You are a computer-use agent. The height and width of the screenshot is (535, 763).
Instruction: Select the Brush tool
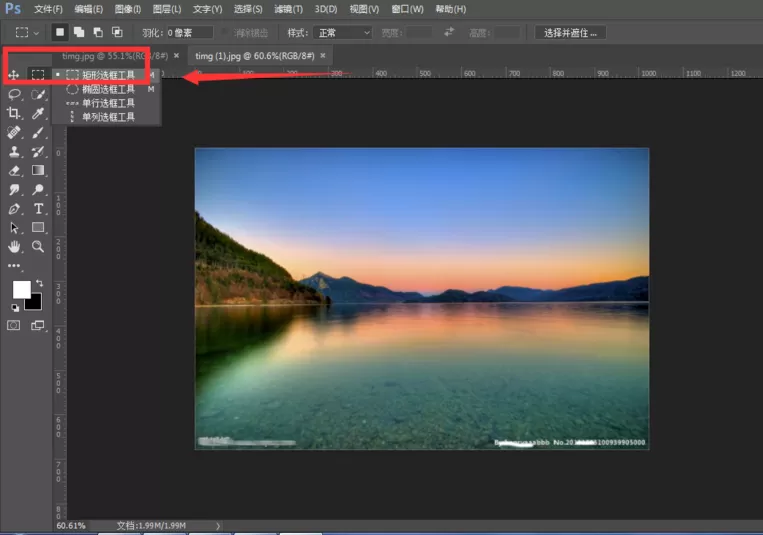tap(38, 132)
